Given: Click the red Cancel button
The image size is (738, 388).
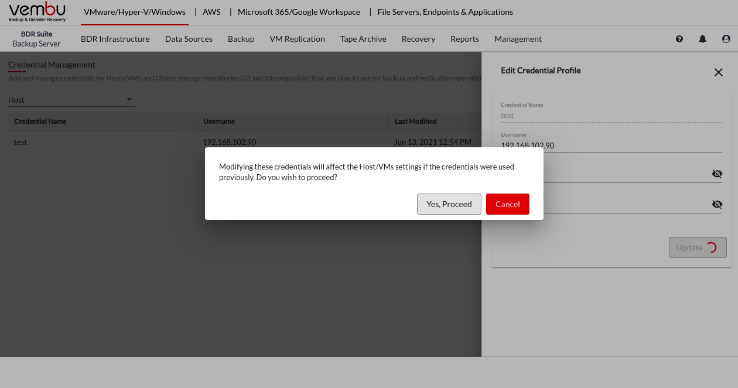Looking at the screenshot, I should tap(507, 204).
